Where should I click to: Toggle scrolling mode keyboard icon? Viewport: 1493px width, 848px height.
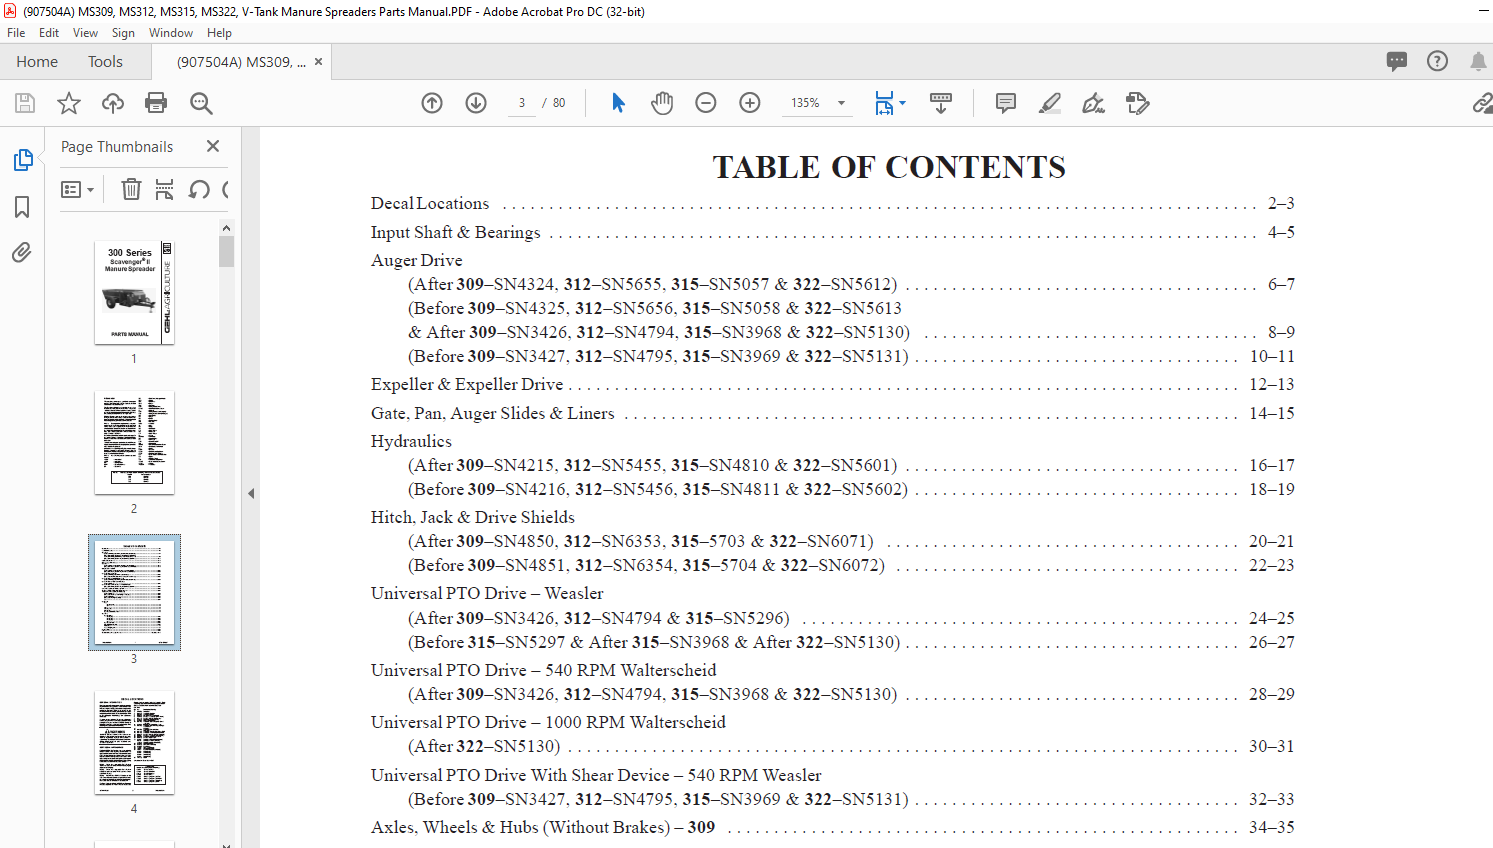pyautogui.click(x=941, y=103)
